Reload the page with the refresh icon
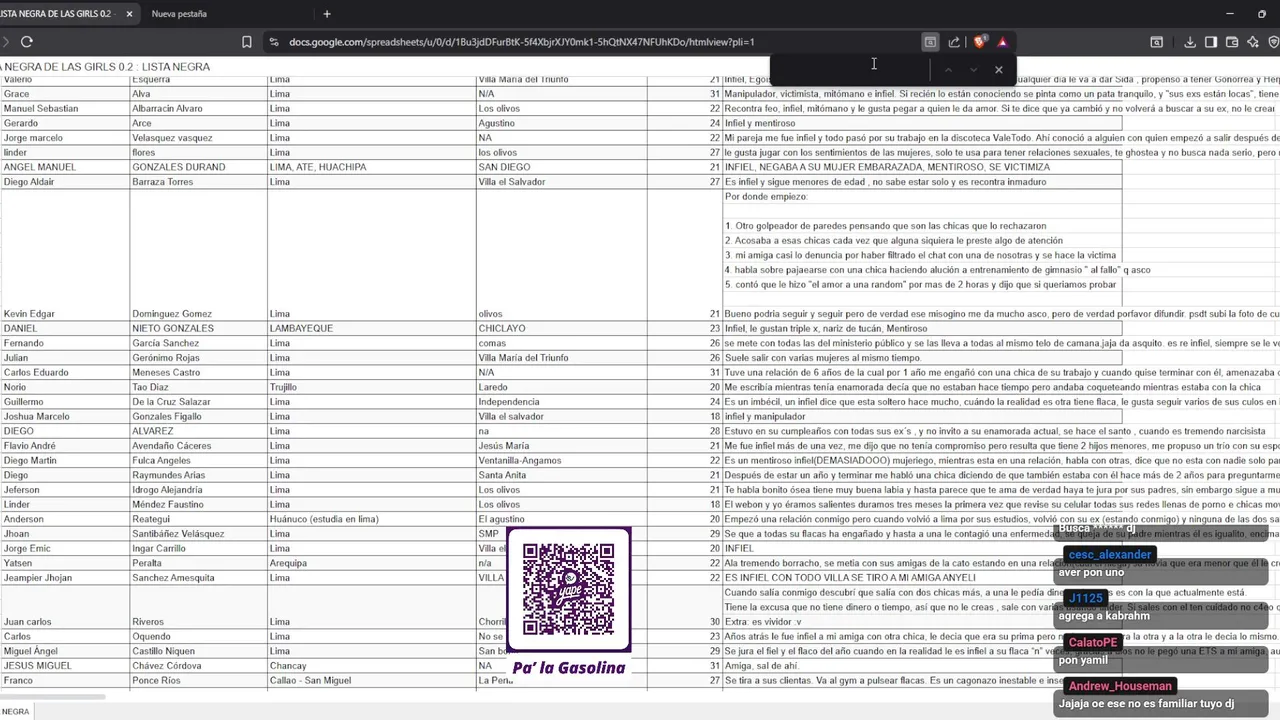 click(27, 42)
